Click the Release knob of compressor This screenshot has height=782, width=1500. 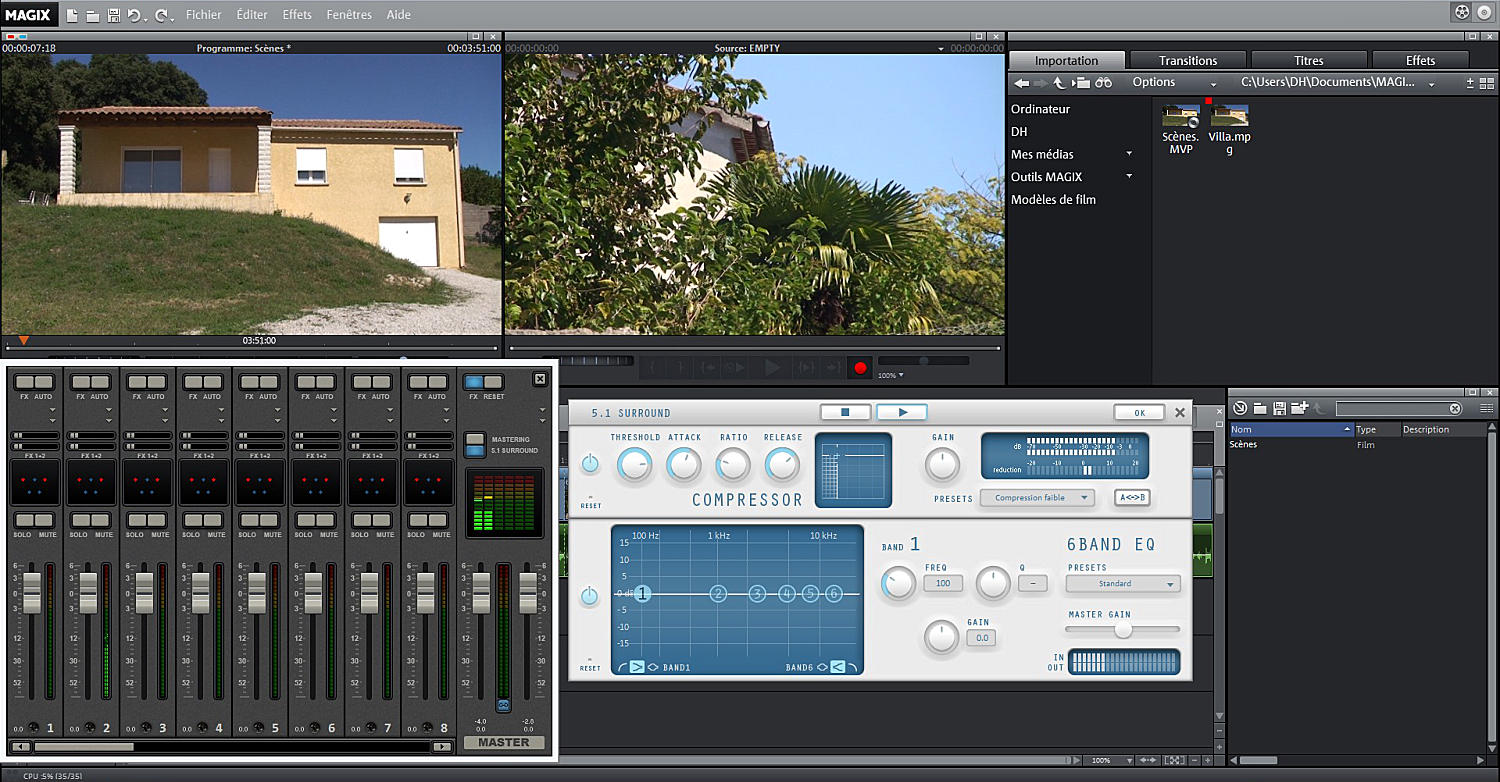(x=782, y=464)
